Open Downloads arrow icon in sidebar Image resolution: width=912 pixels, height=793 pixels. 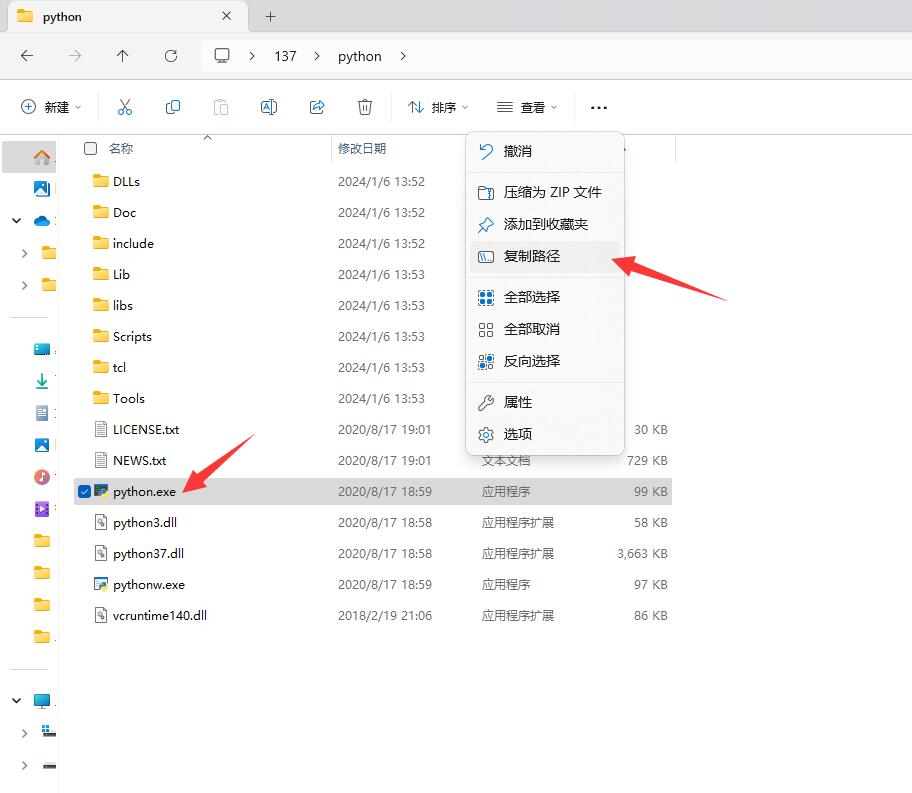[42, 381]
